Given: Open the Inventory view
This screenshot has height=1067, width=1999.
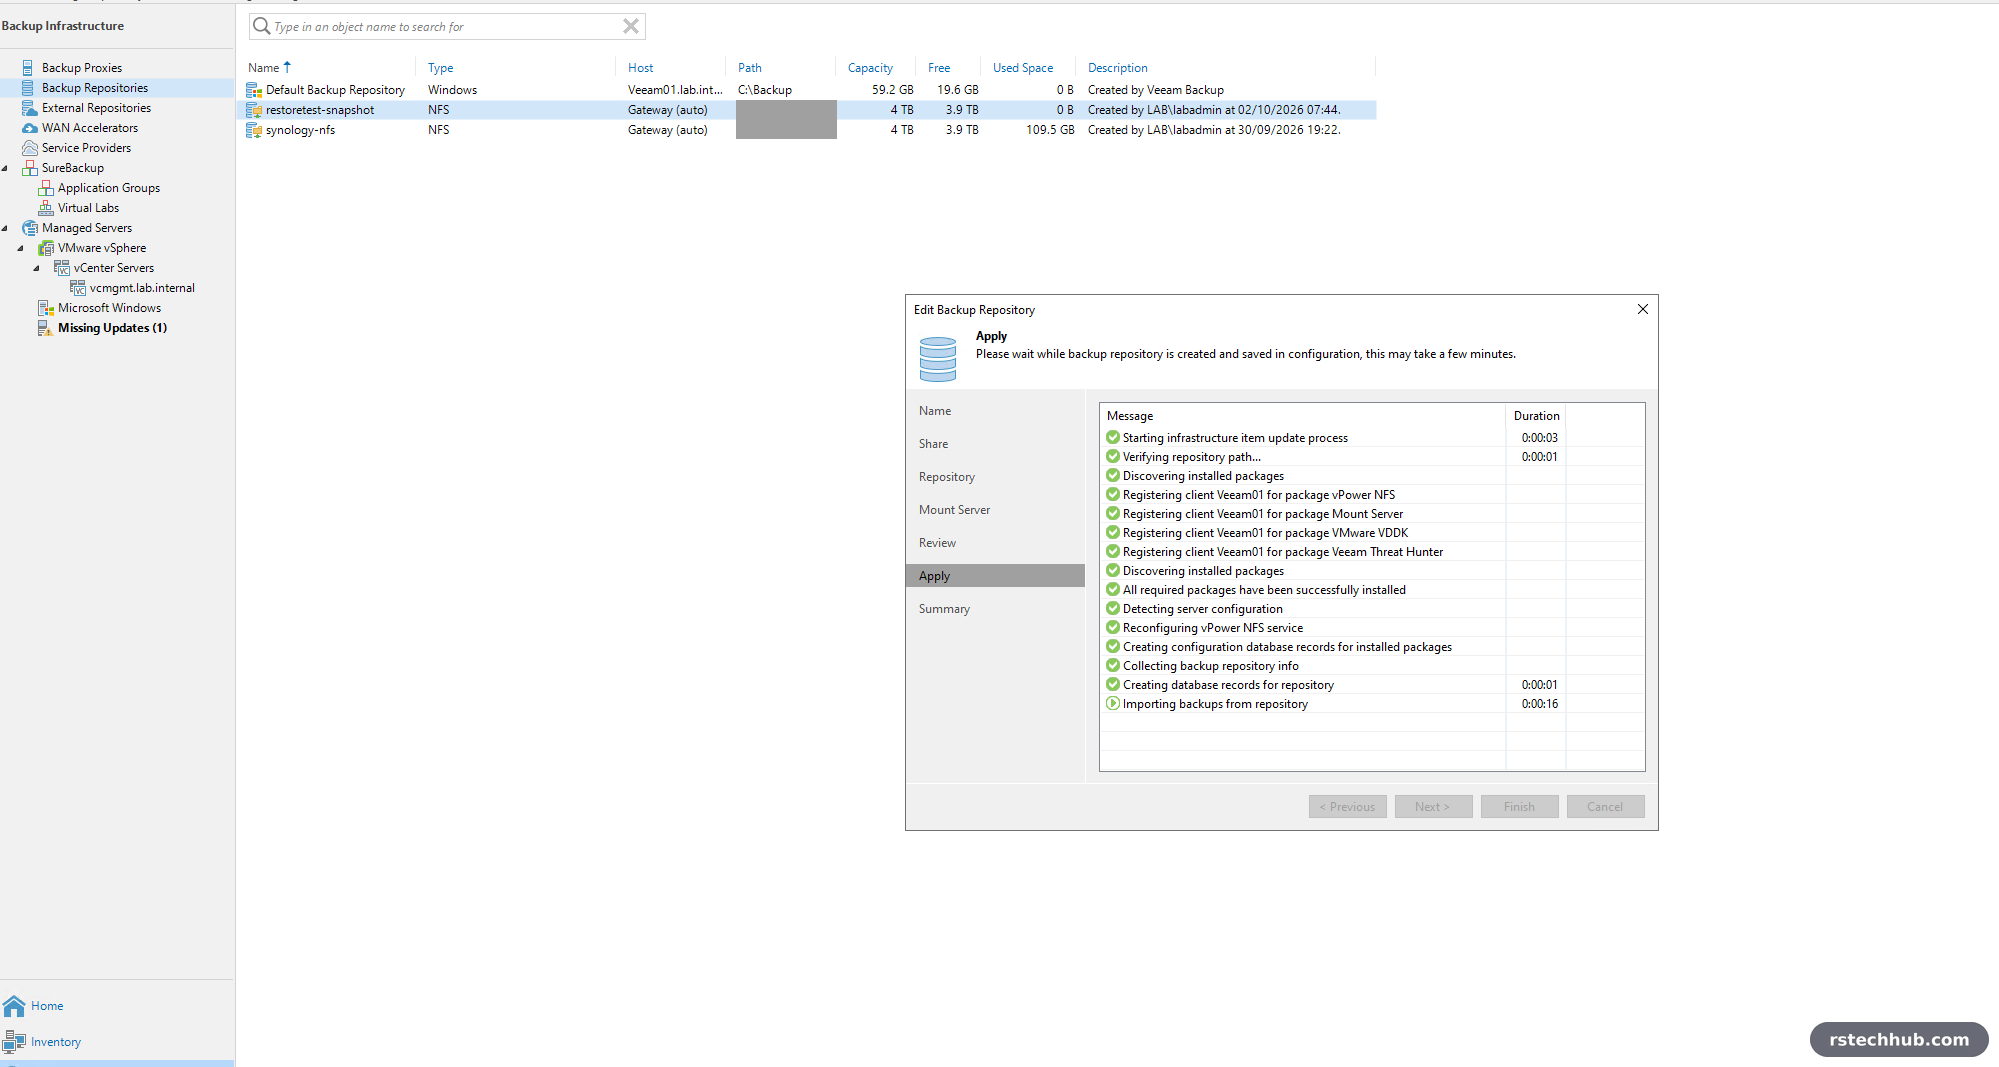Looking at the screenshot, I should pos(56,1042).
